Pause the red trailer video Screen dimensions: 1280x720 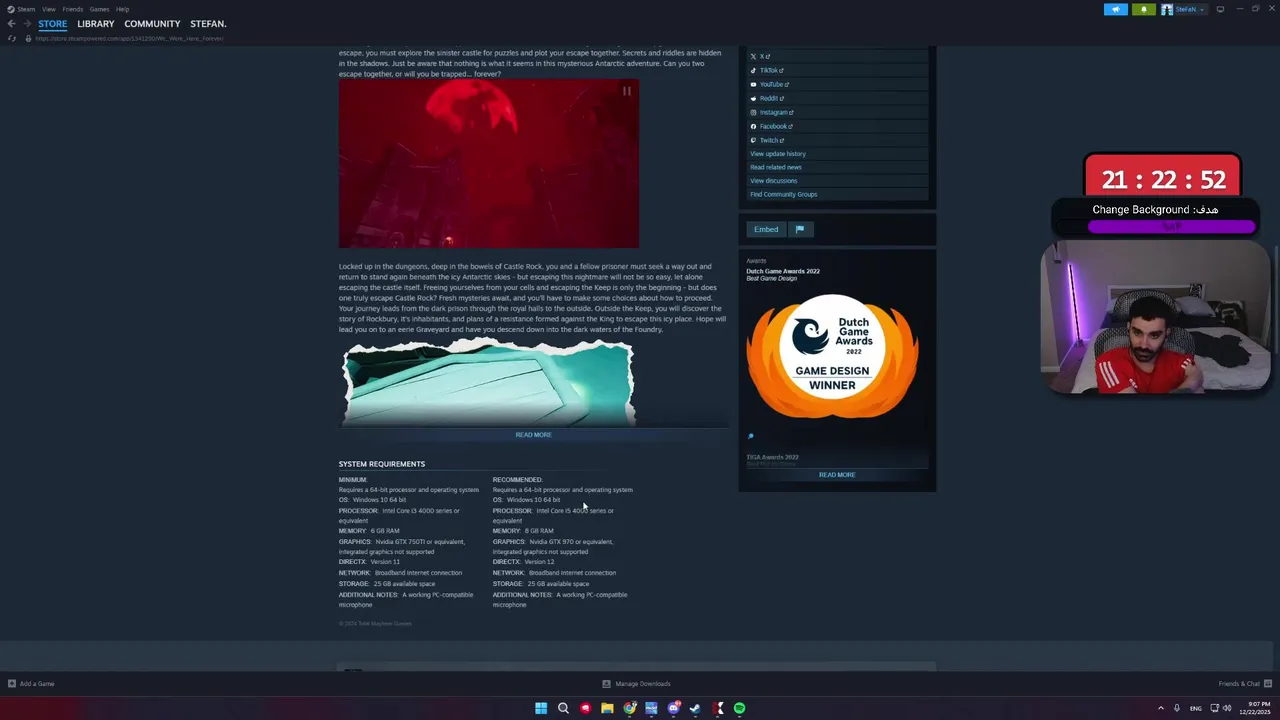point(627,91)
